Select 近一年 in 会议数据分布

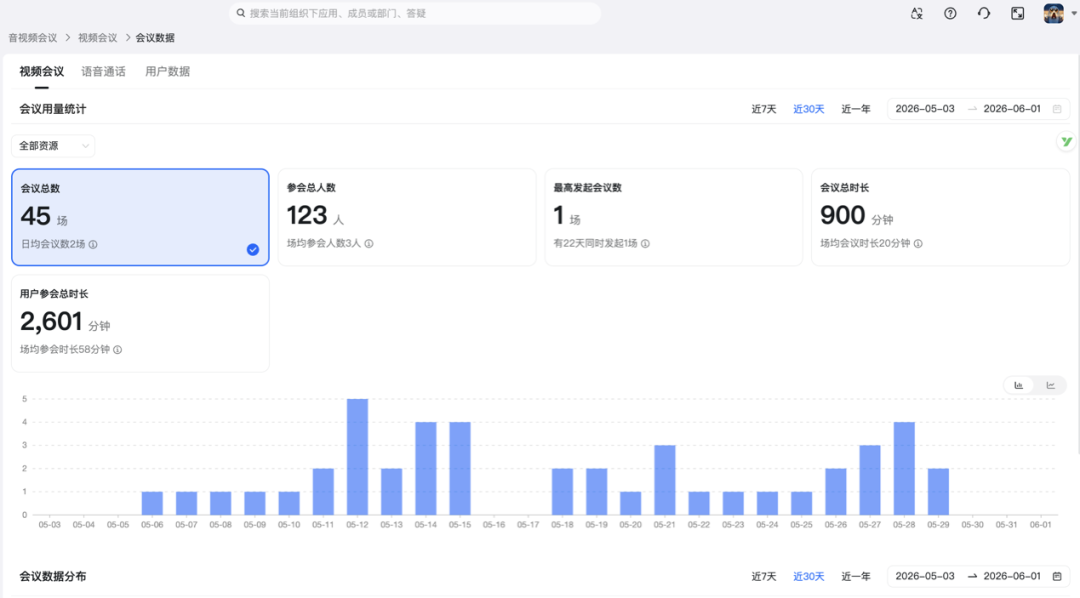click(x=855, y=576)
